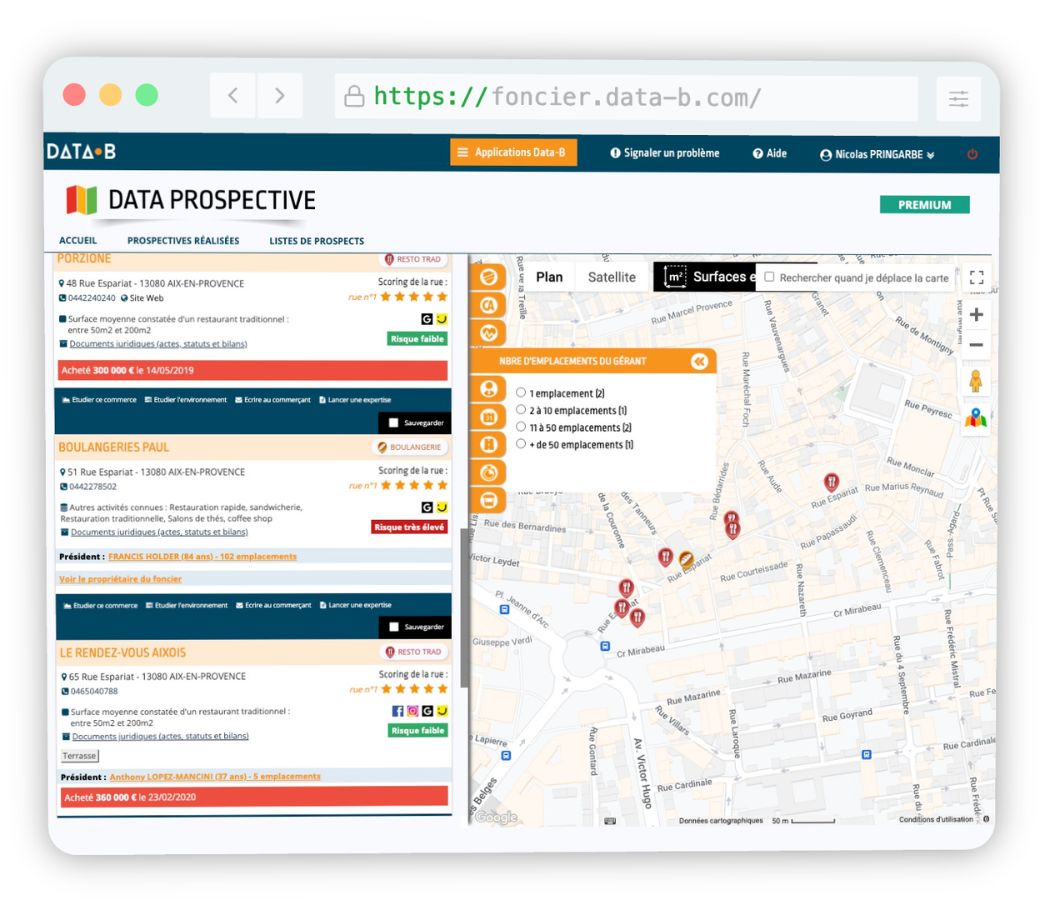Open the browser settings sliders icon

point(958,99)
